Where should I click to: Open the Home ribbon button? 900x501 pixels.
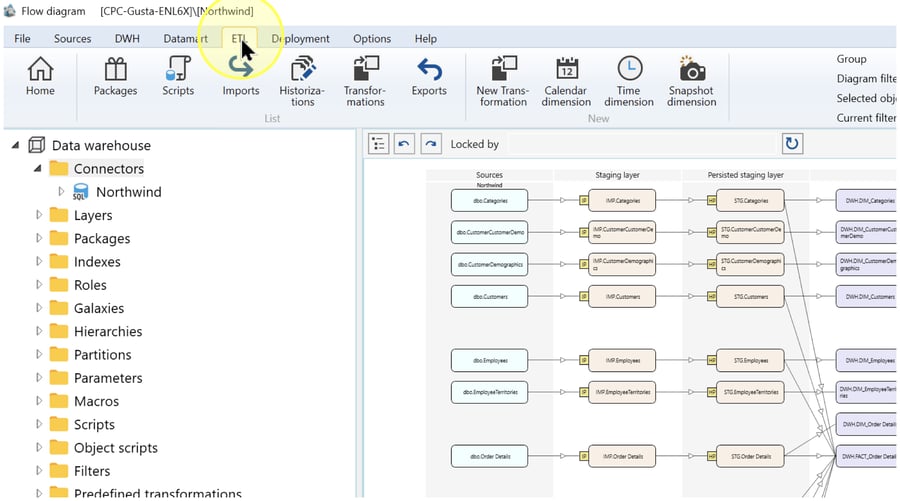pos(40,76)
